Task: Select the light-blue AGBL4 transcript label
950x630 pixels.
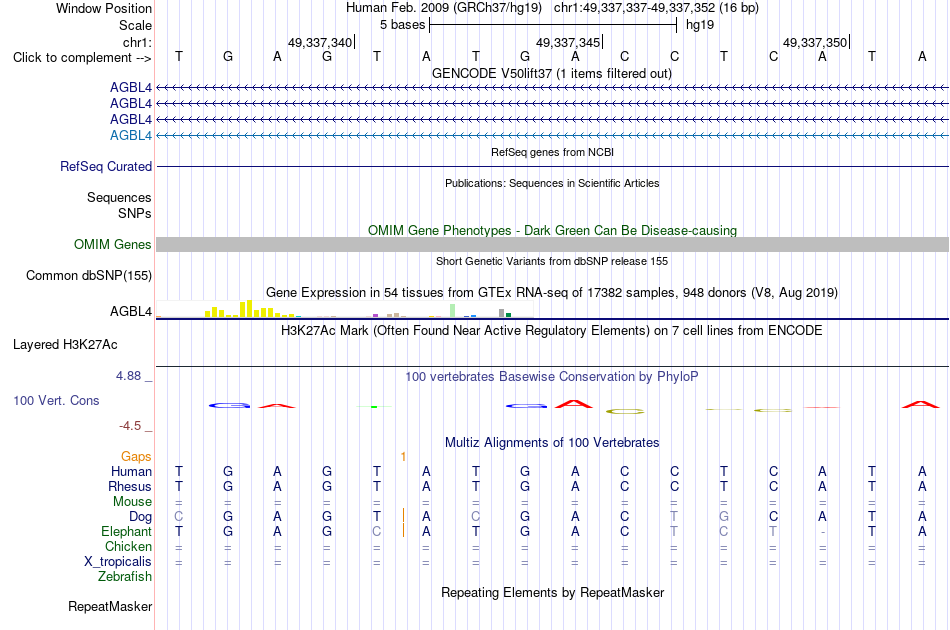Action: tap(131, 135)
